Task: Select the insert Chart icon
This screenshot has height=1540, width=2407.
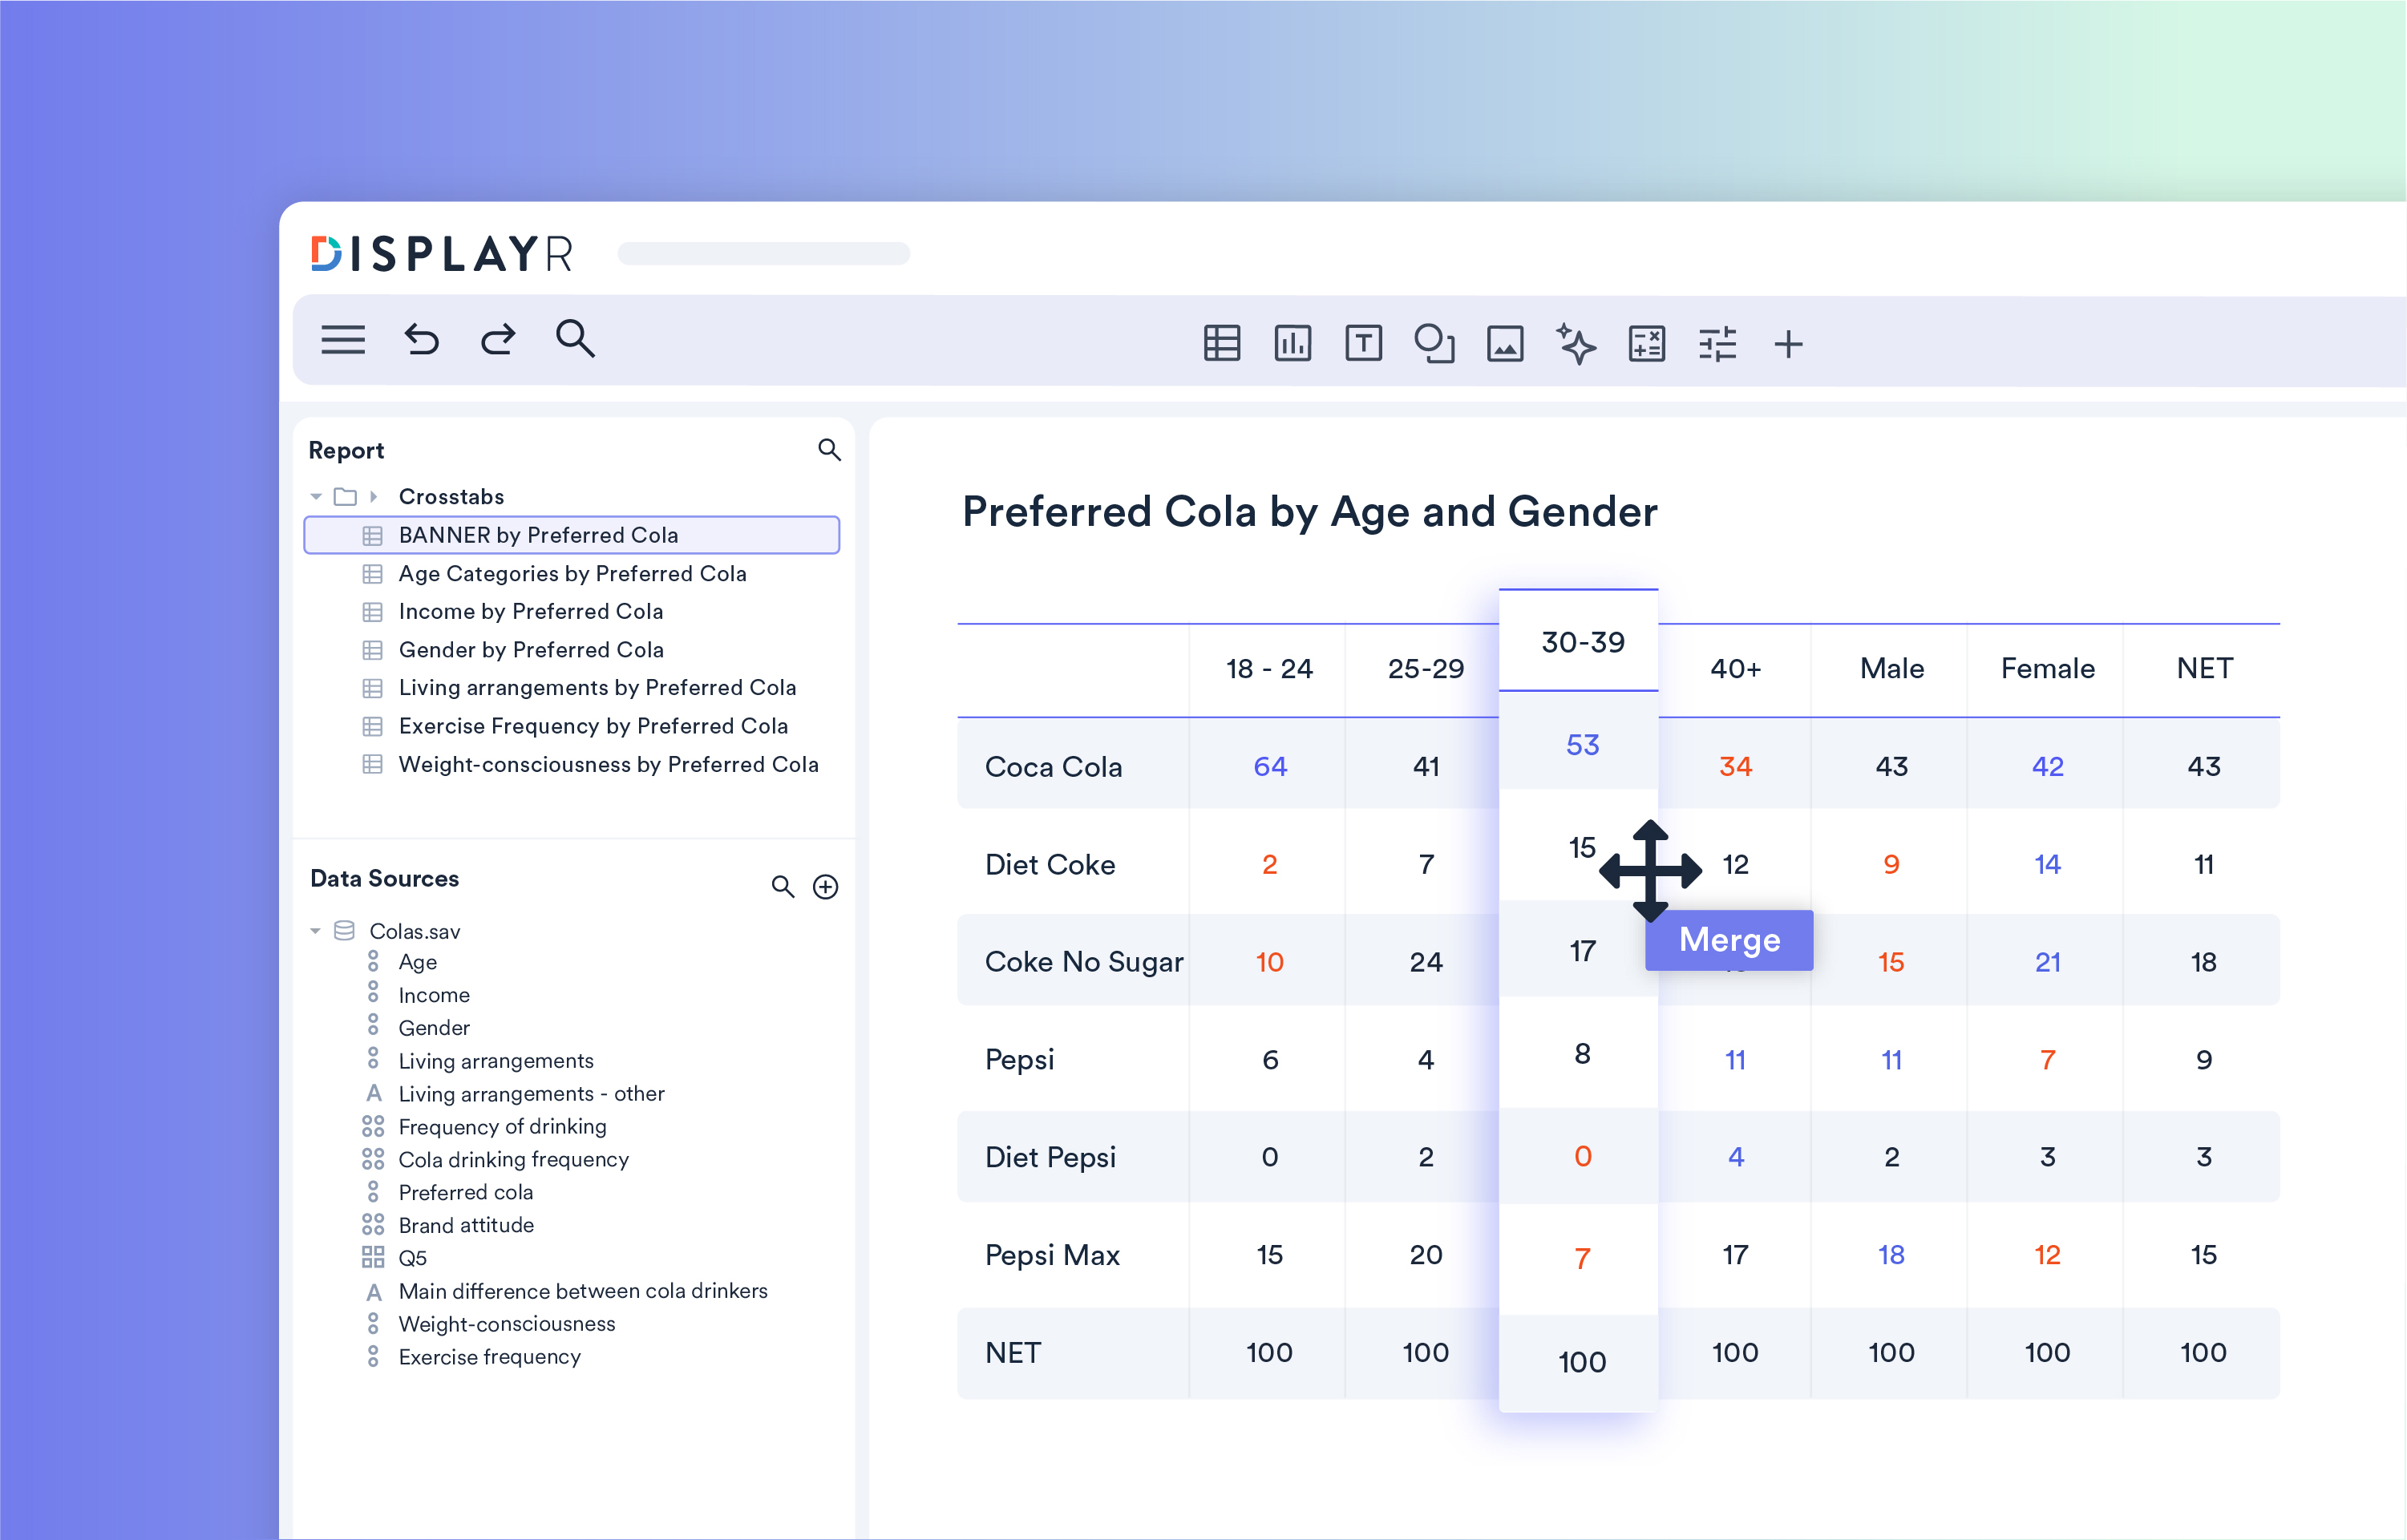Action: coord(1292,344)
